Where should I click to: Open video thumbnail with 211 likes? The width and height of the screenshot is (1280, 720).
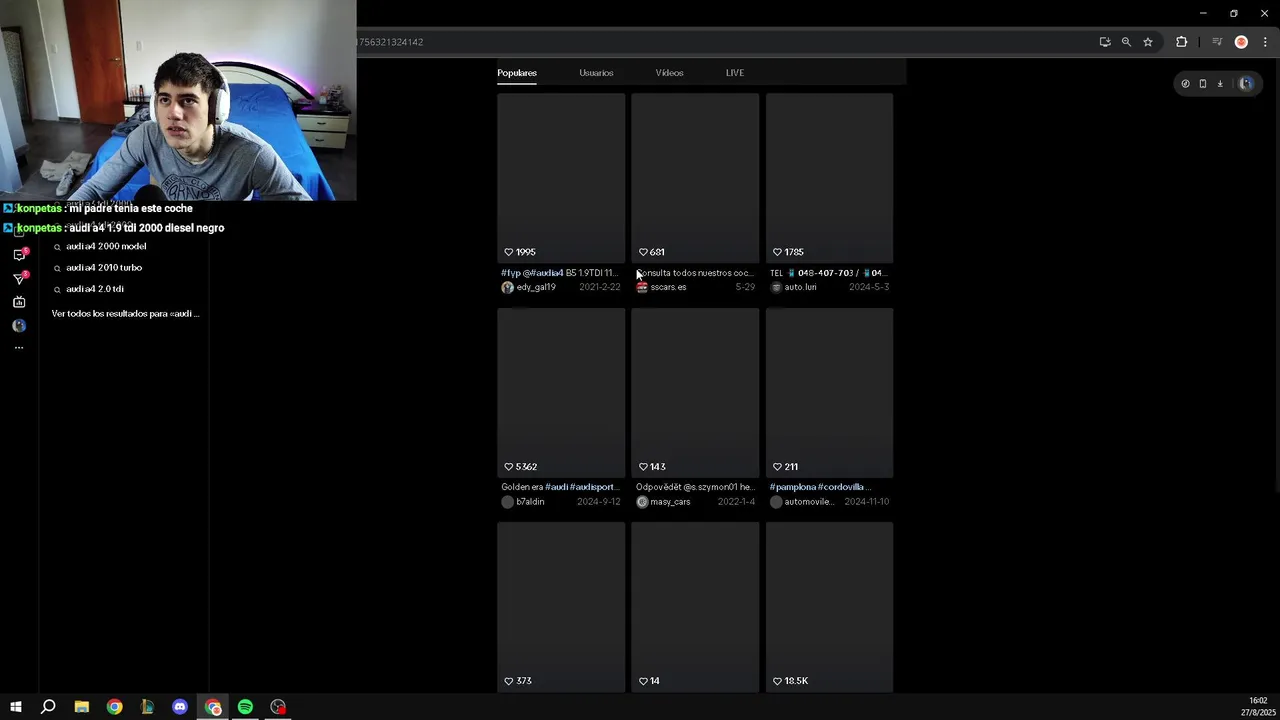[829, 393]
